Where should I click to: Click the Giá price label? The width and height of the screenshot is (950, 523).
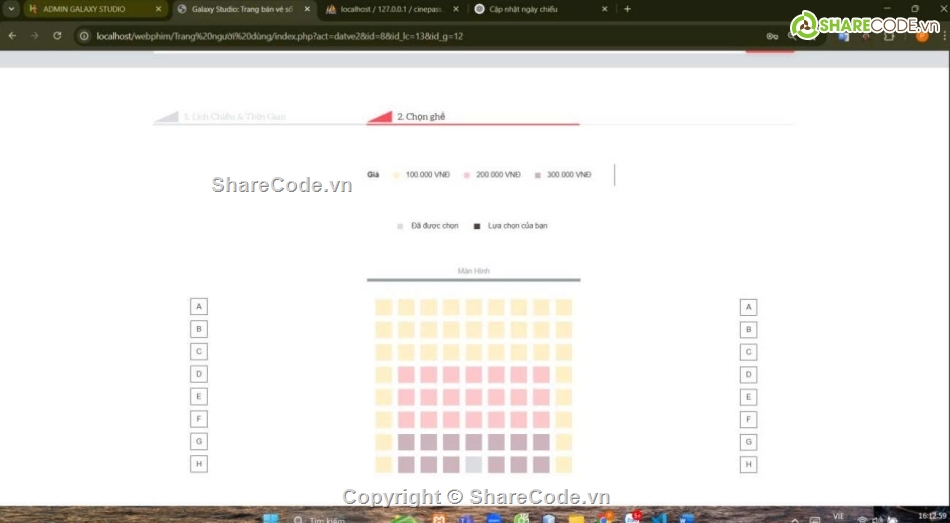pos(373,175)
